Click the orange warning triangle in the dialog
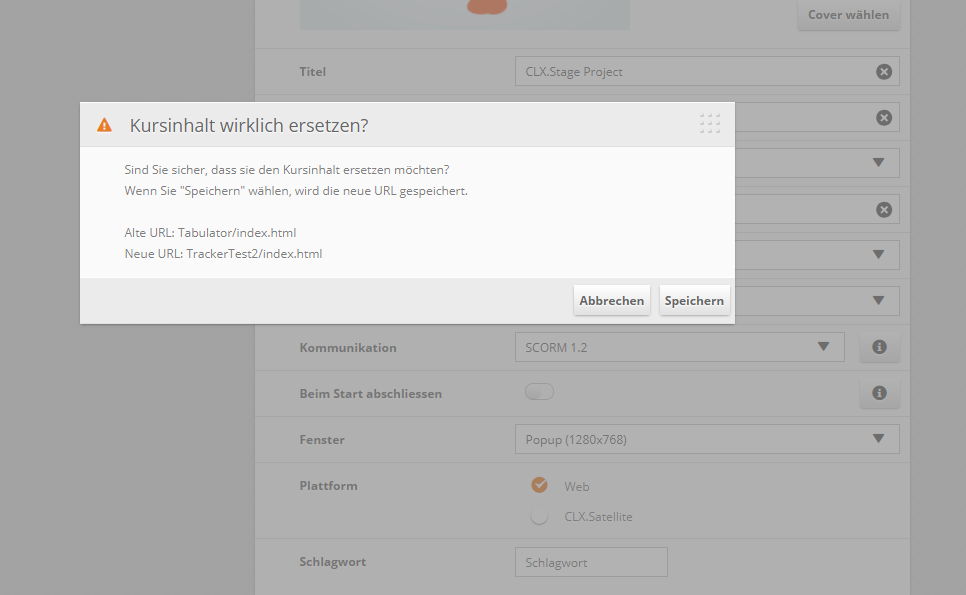Image resolution: width=966 pixels, height=595 pixels. point(104,125)
